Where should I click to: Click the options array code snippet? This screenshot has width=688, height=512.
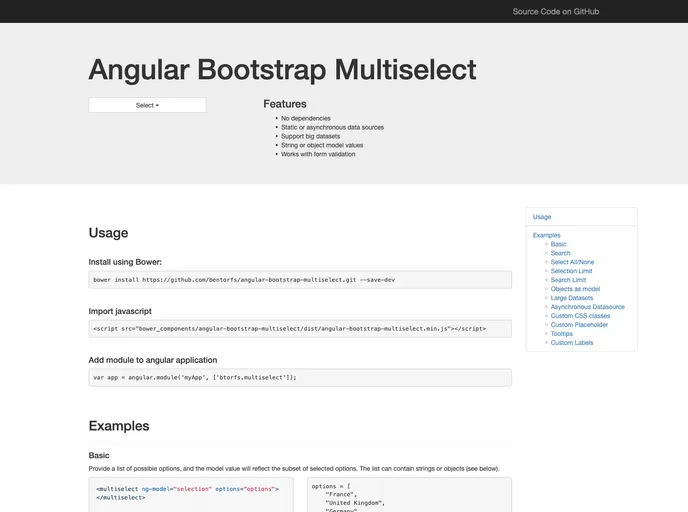click(409, 494)
